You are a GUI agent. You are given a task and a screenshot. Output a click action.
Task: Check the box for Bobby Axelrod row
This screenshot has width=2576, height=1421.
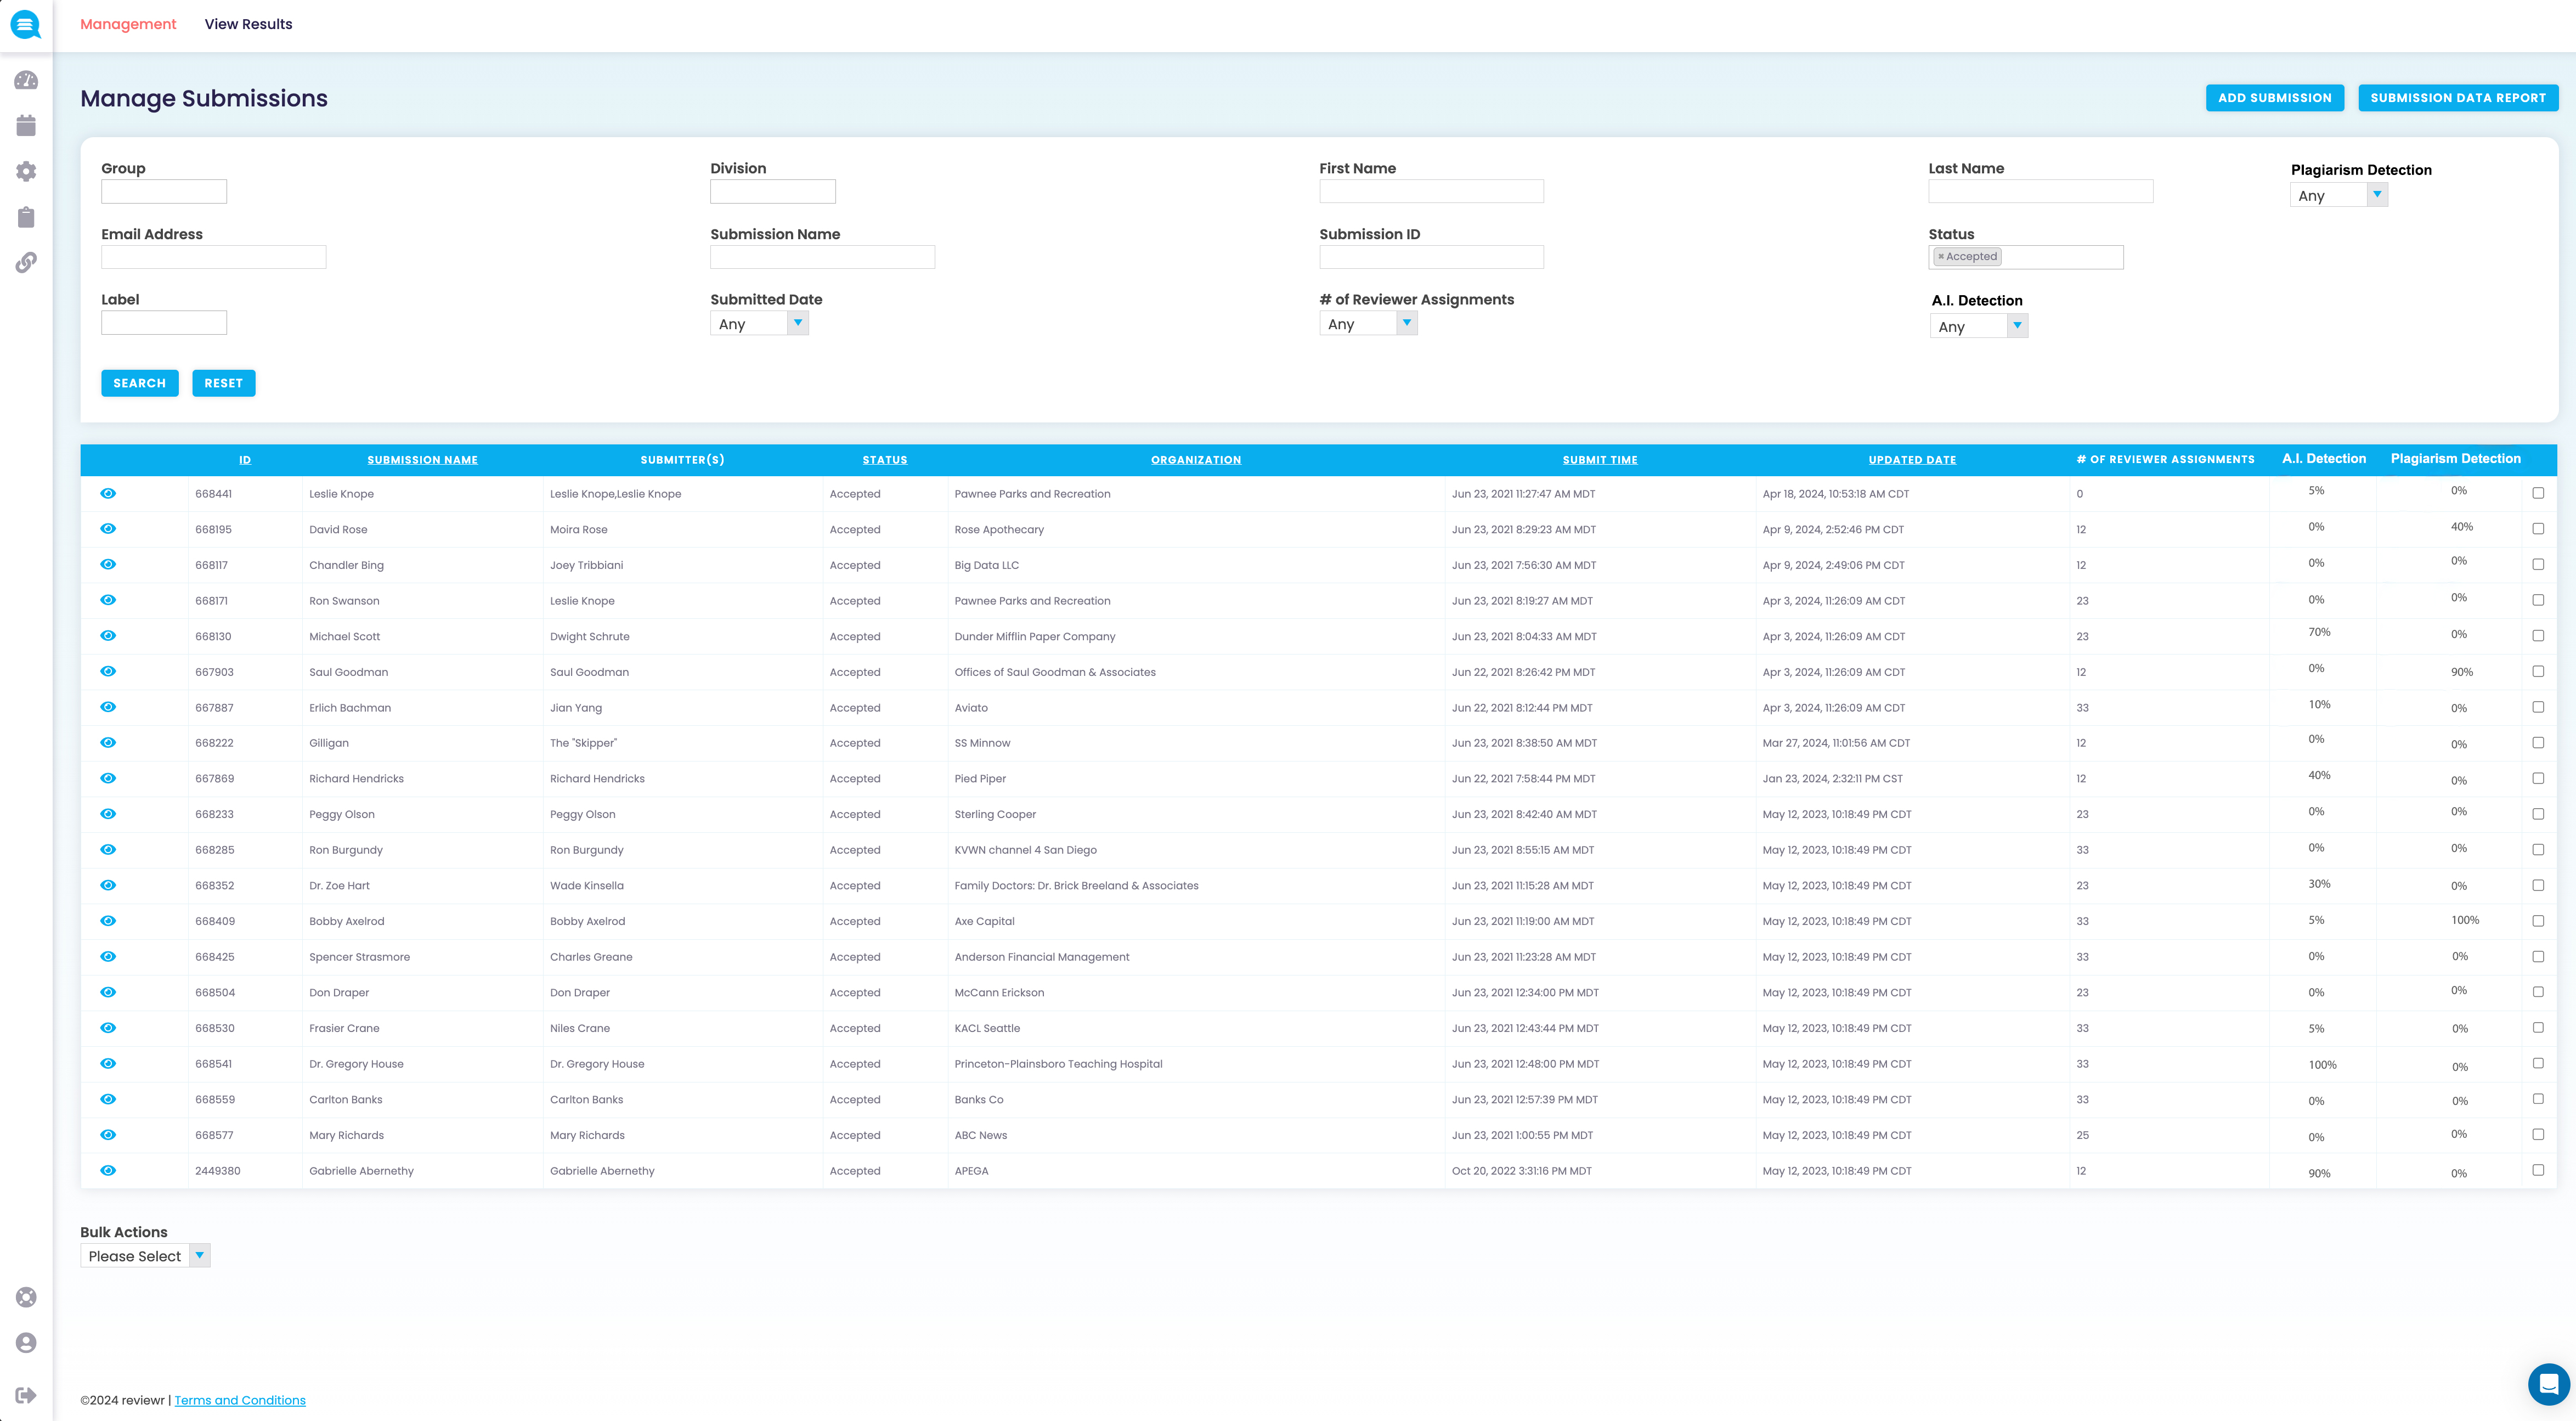pos(2538,921)
